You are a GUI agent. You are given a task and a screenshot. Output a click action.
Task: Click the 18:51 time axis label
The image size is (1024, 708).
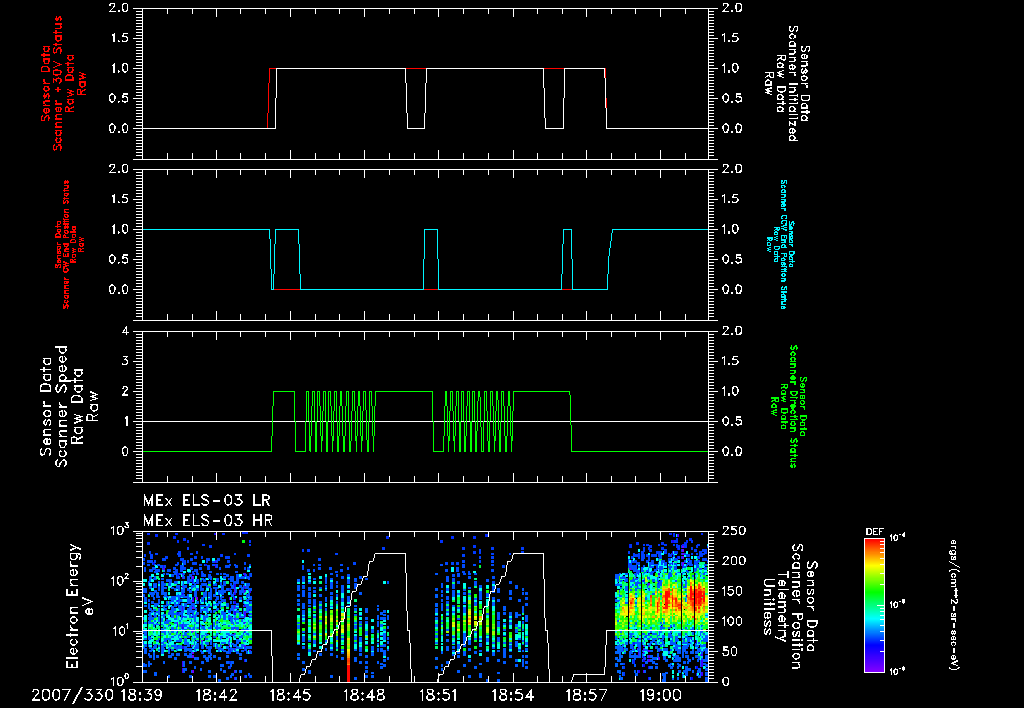[438, 695]
